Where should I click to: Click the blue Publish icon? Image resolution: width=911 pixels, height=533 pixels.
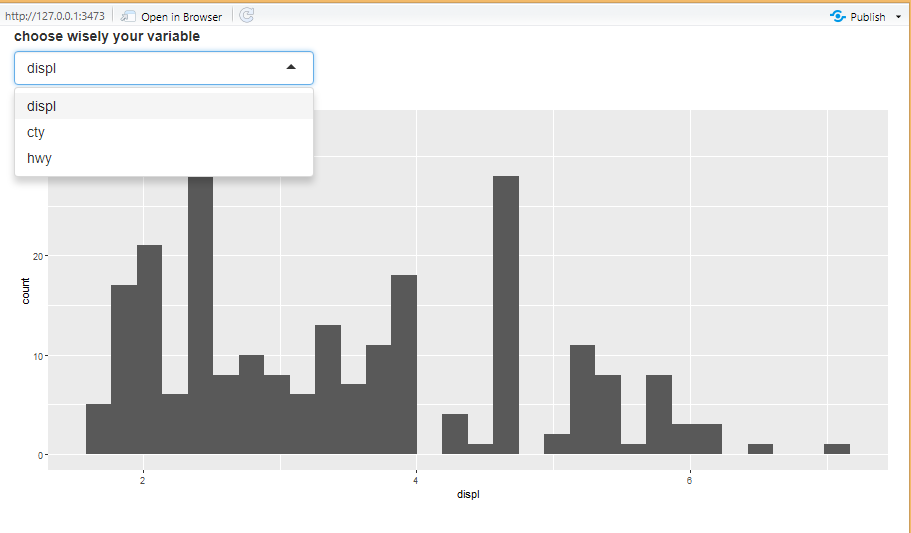[838, 16]
